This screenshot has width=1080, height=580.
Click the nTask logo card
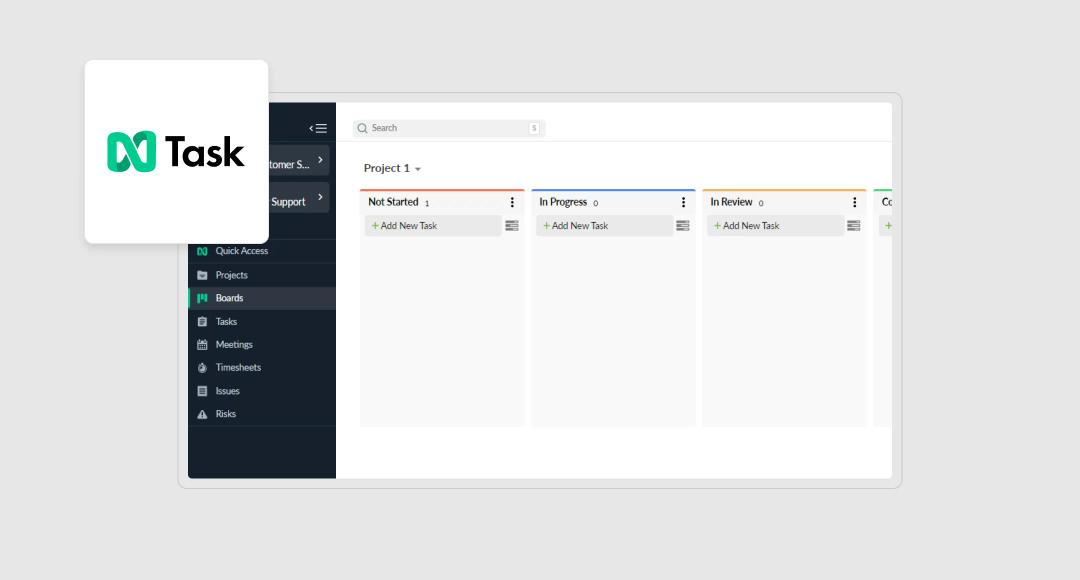(176, 152)
